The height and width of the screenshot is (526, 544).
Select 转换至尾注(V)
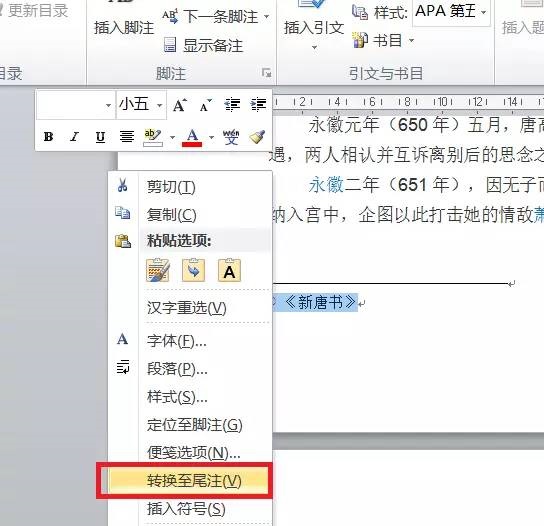coord(190,481)
